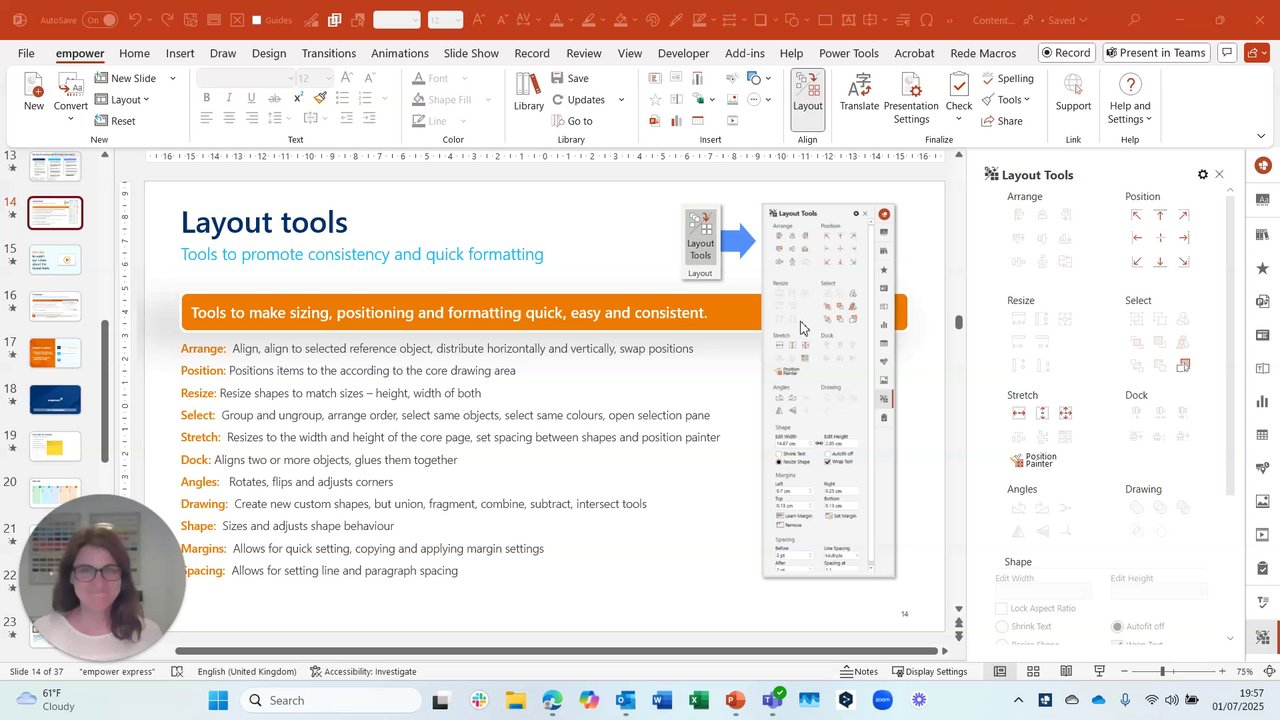
Task: Center object using middle position icon
Action: pyautogui.click(x=1160, y=238)
